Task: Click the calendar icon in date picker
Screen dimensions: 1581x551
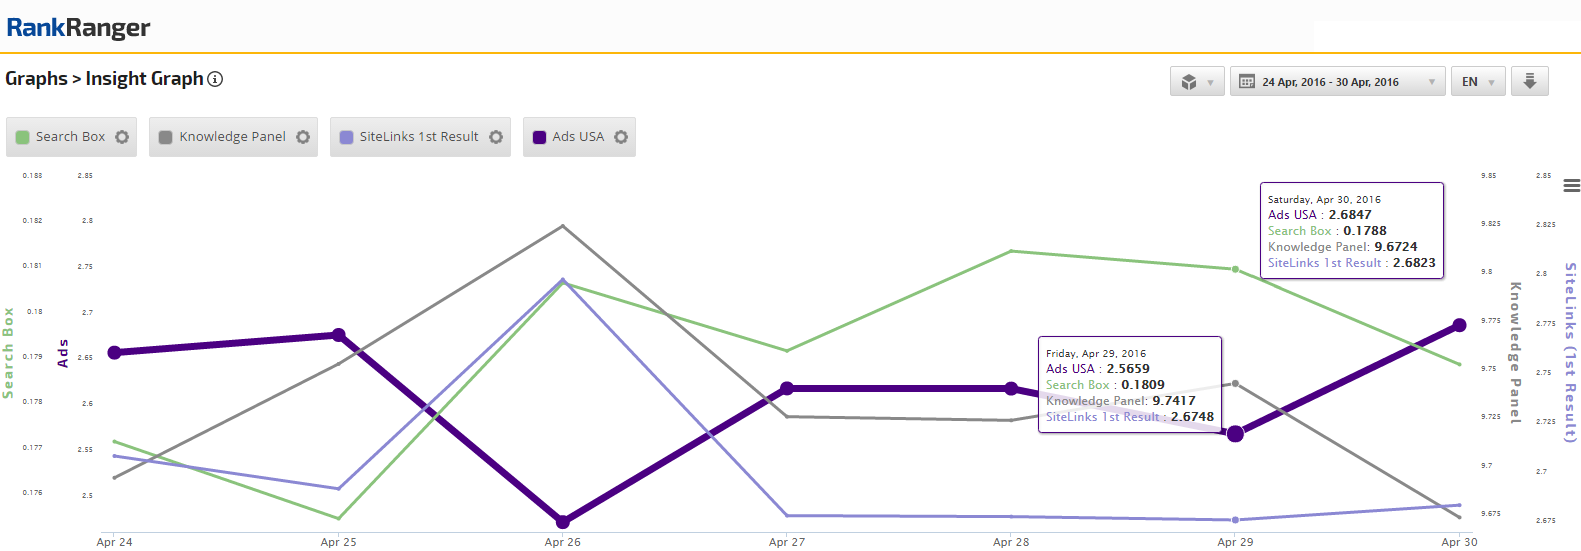Action: tap(1247, 82)
